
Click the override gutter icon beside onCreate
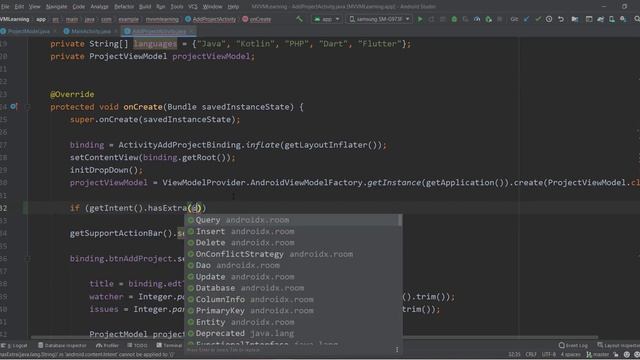pos(13,107)
